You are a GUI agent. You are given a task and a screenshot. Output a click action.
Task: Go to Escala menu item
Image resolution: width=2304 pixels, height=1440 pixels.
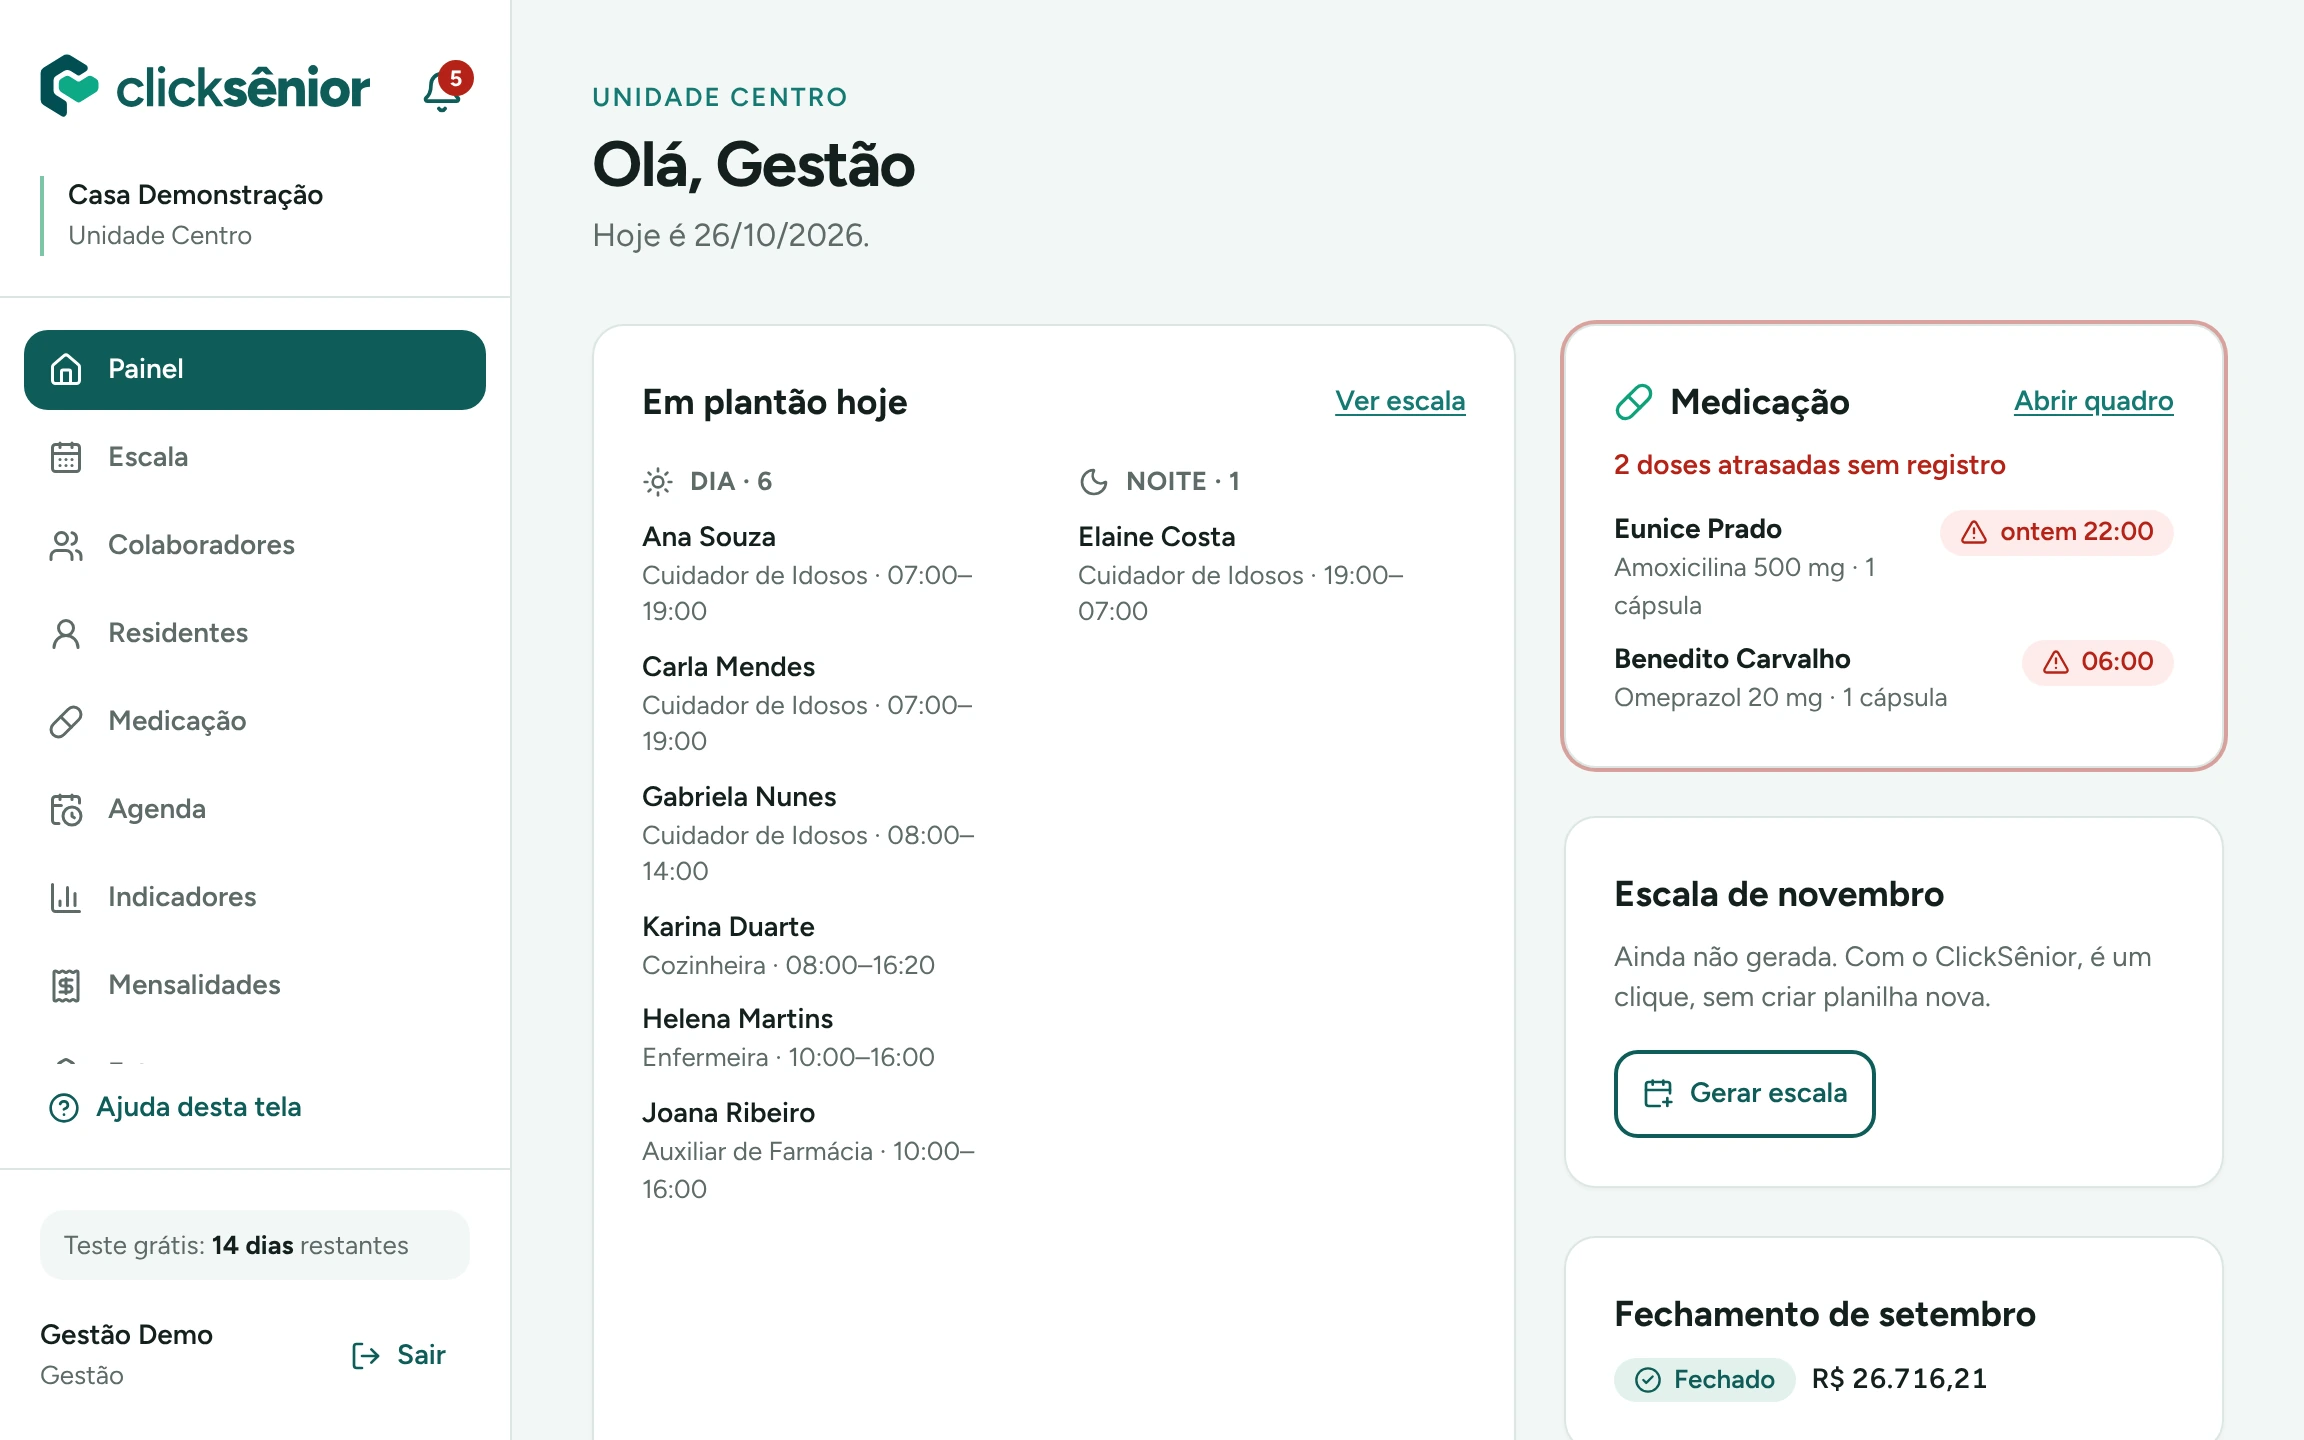click(255, 457)
